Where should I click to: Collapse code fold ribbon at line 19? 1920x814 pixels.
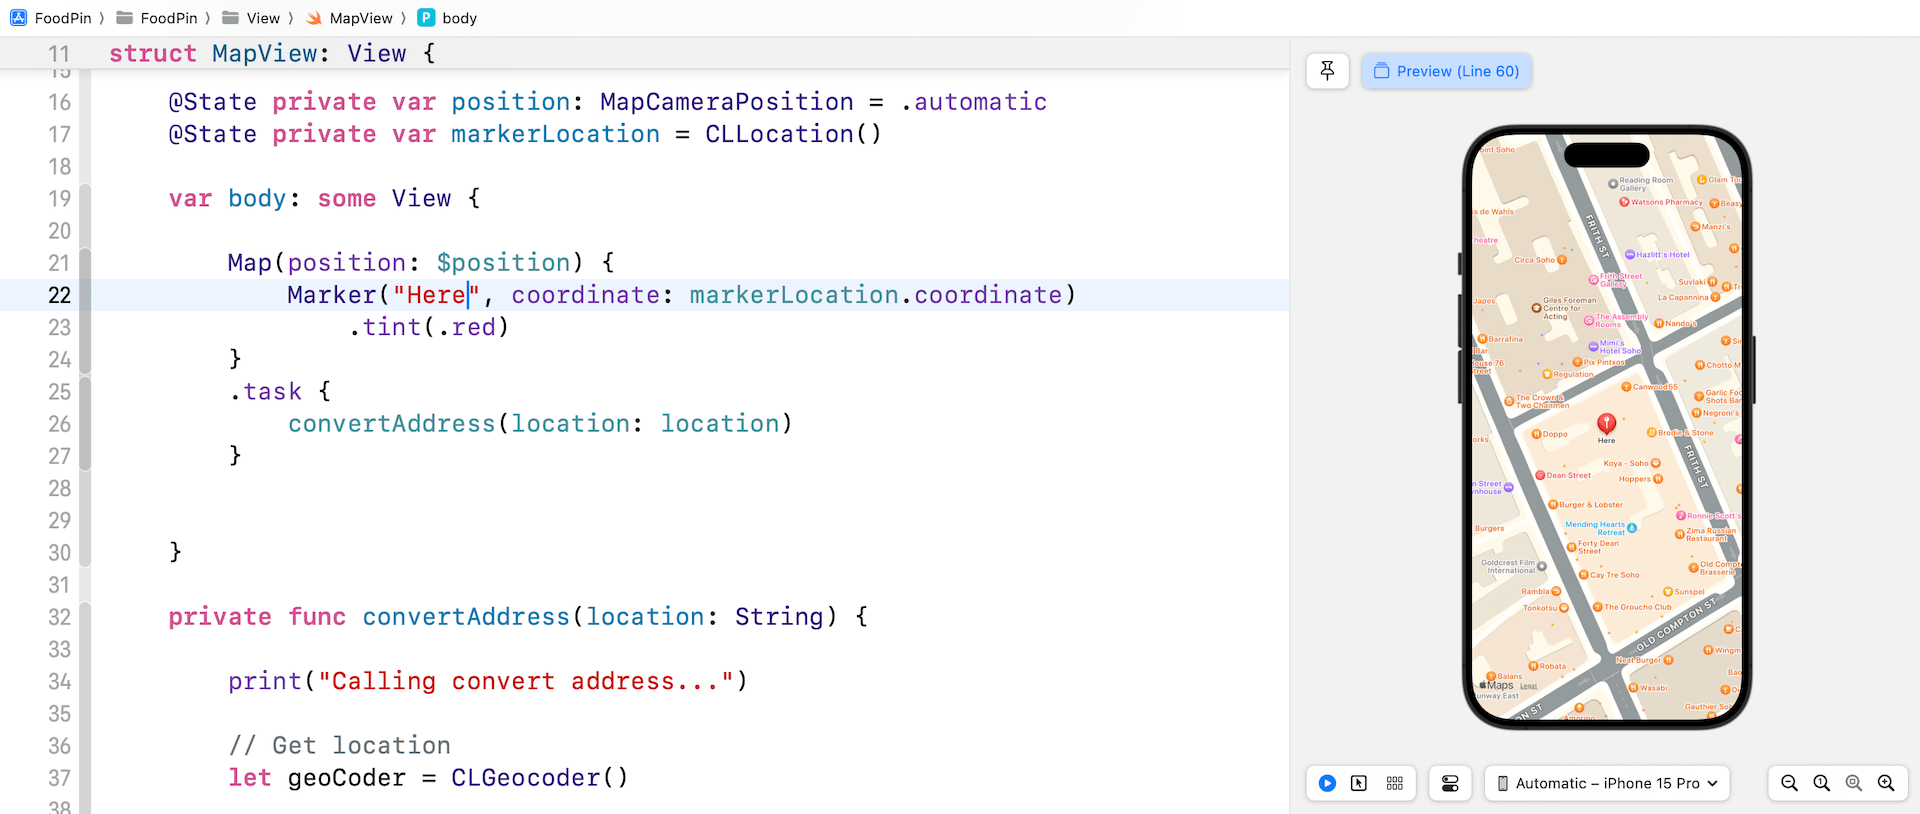pyautogui.click(x=85, y=199)
